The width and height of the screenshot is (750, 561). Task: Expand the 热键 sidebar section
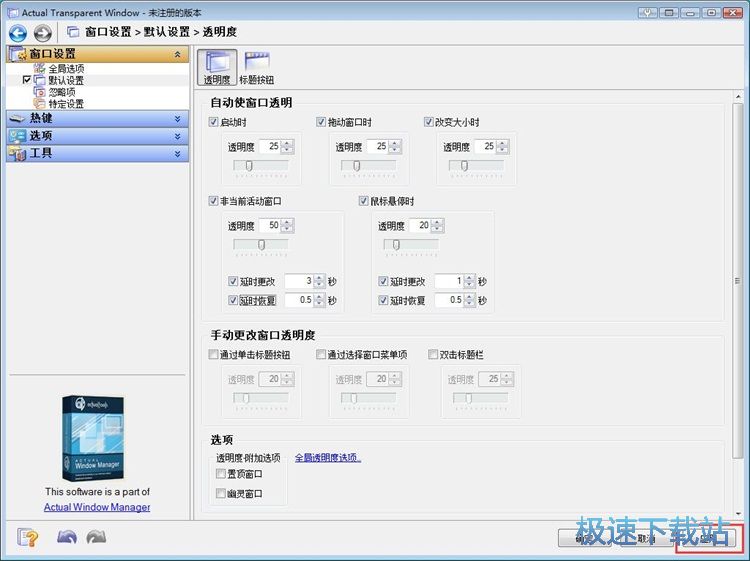97,118
